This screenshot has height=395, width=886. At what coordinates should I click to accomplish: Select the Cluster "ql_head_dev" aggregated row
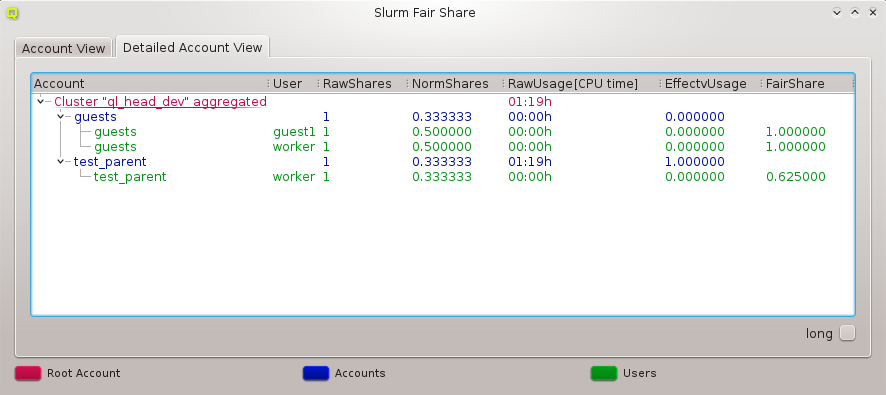[x=442, y=102]
